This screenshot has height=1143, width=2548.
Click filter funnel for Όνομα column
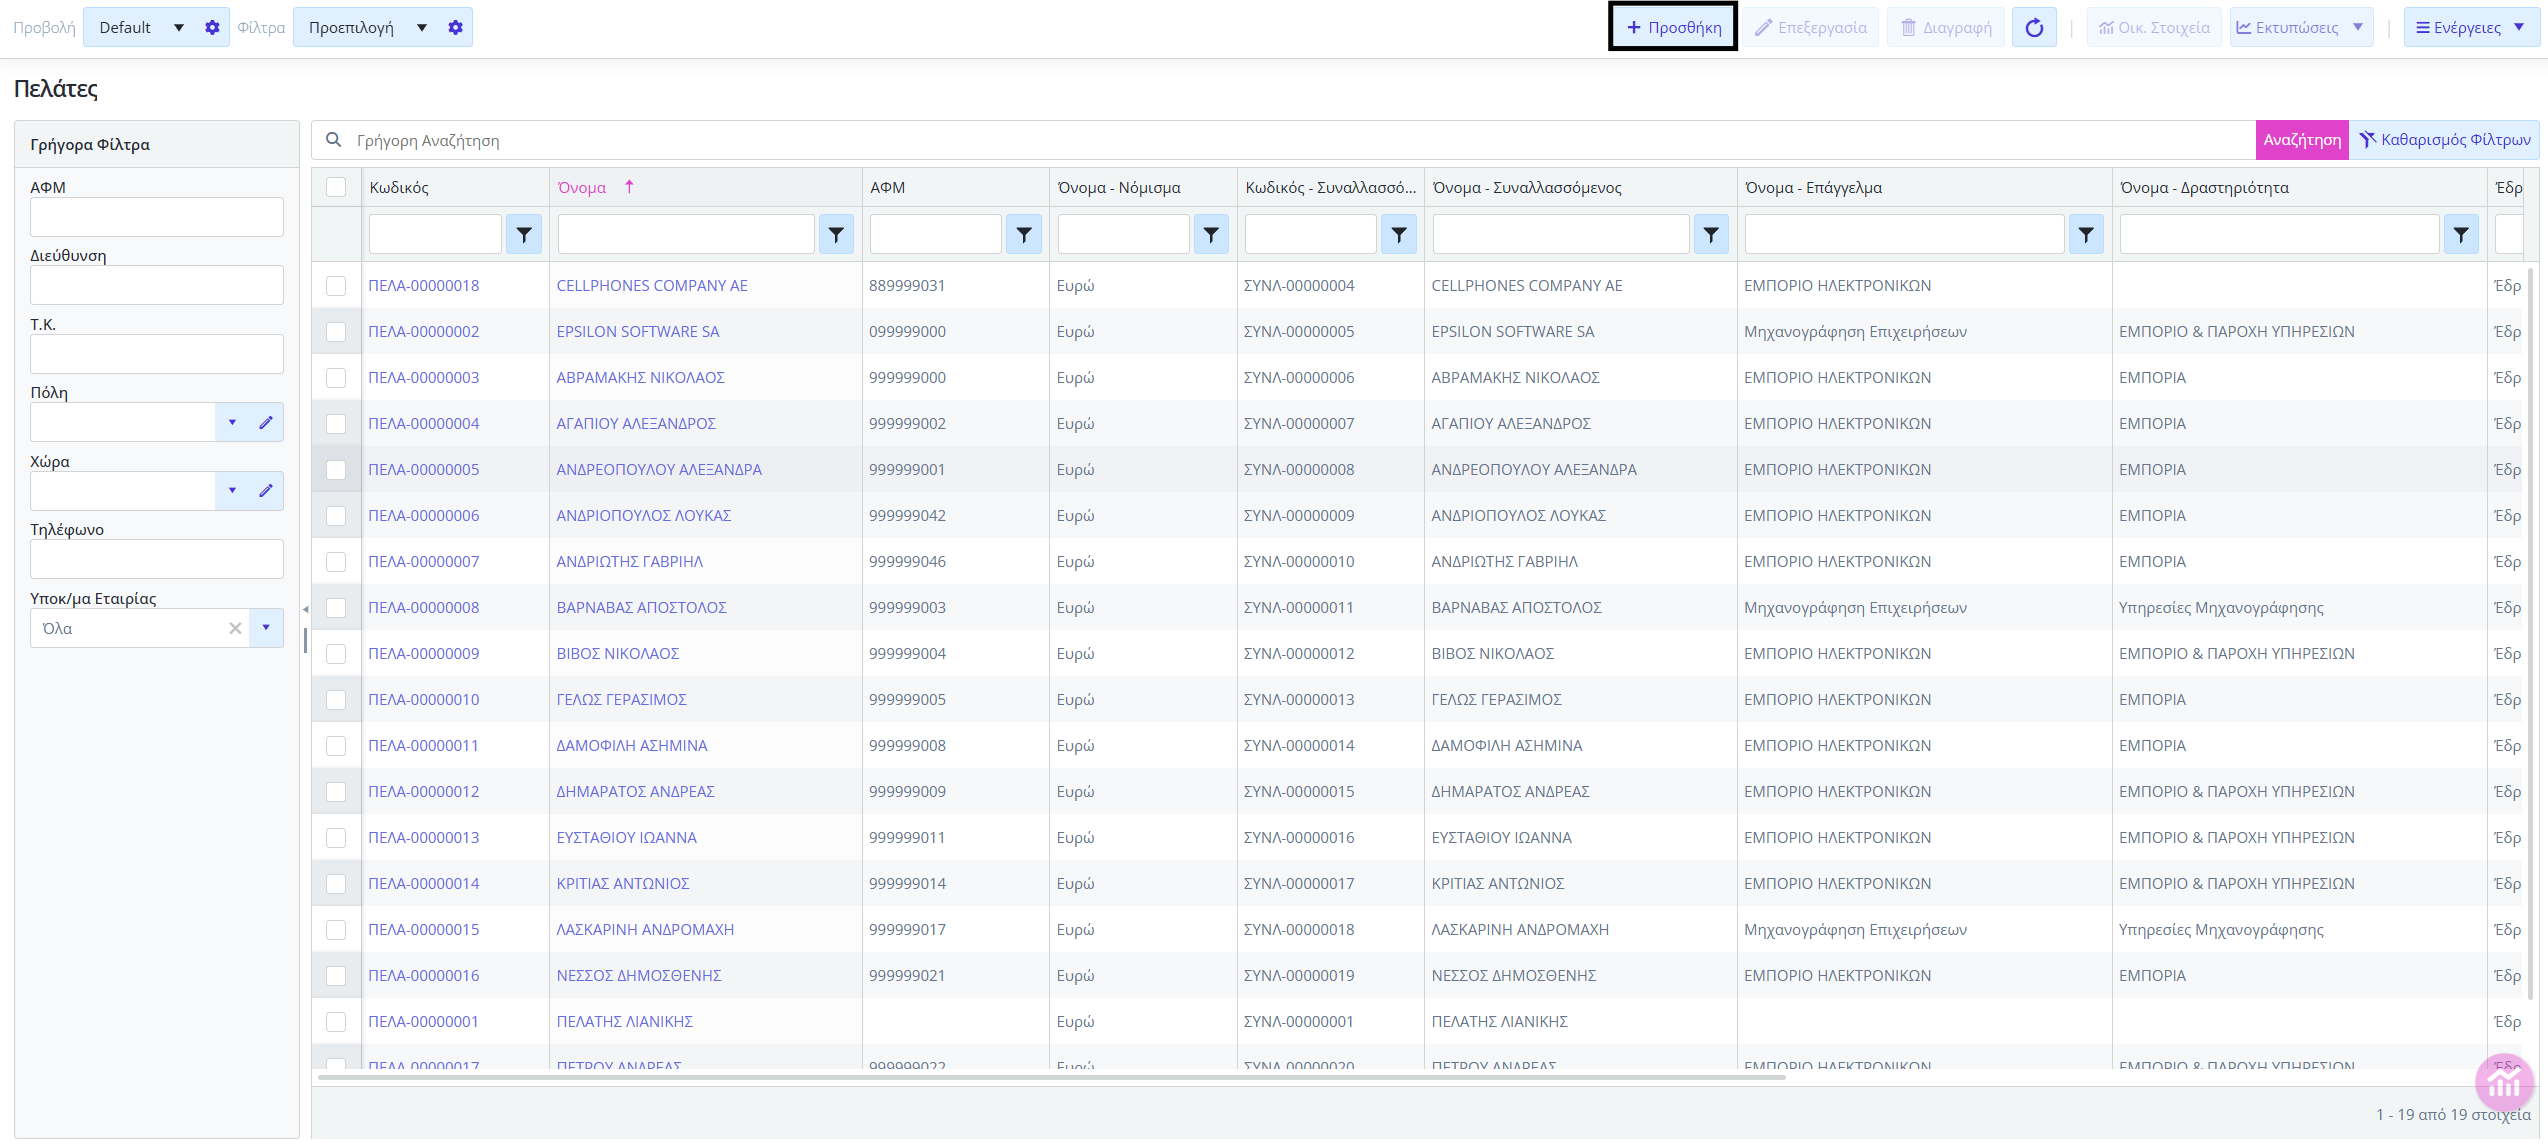point(836,235)
